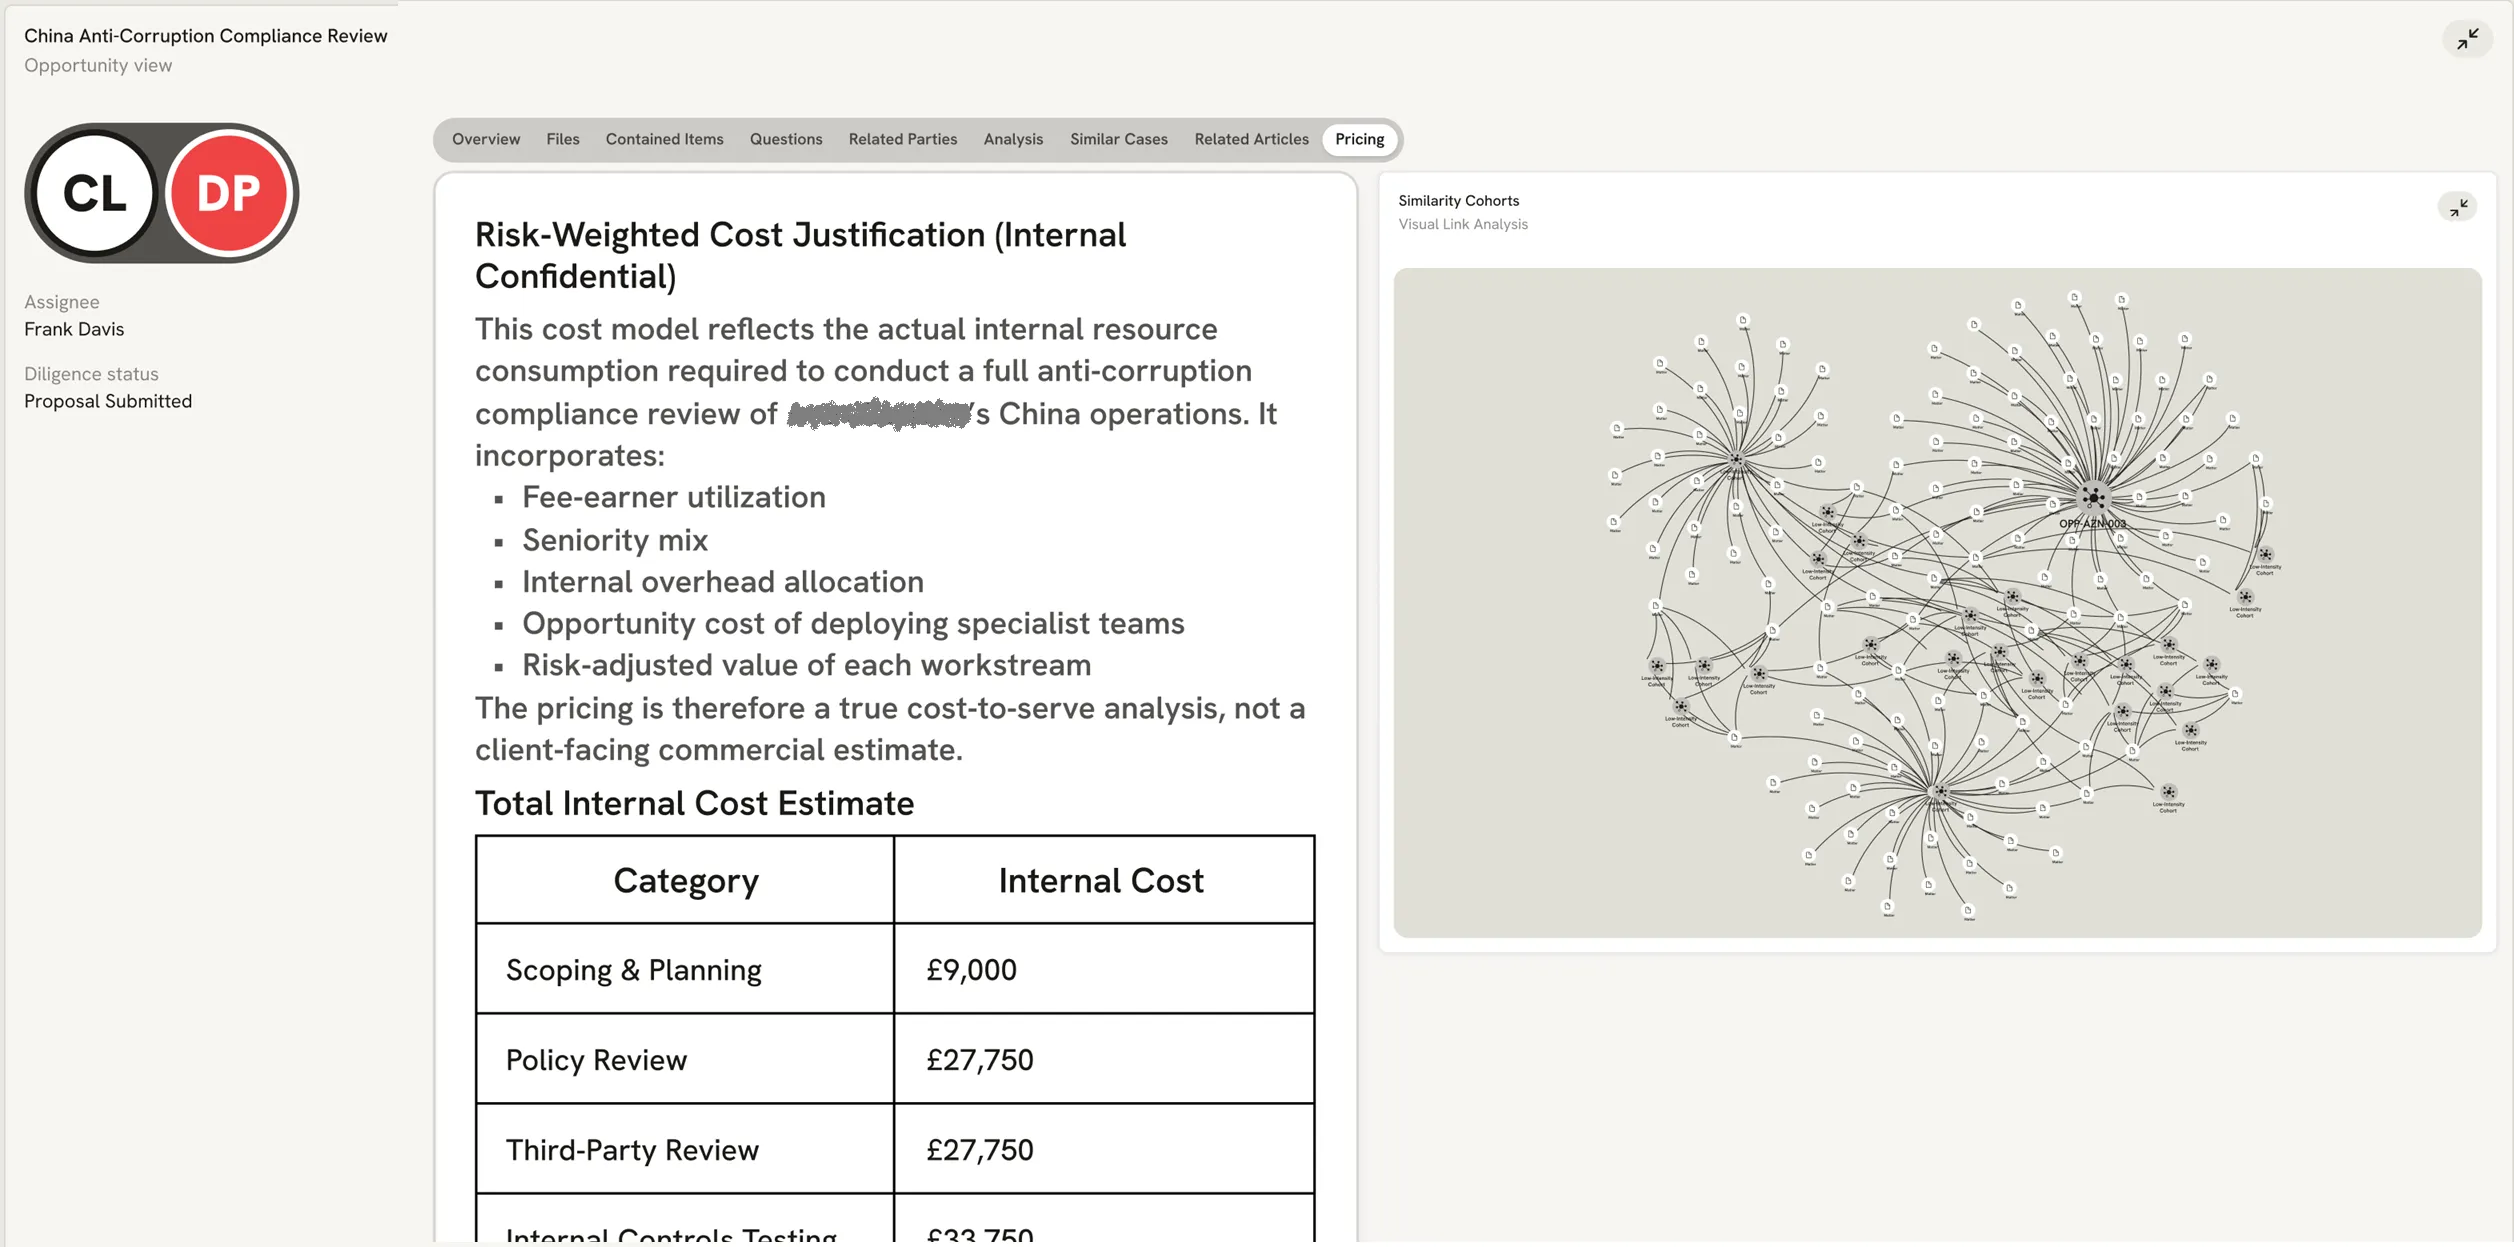Click the assignee name Frank Davis
The image size is (2514, 1247).
(x=74, y=329)
